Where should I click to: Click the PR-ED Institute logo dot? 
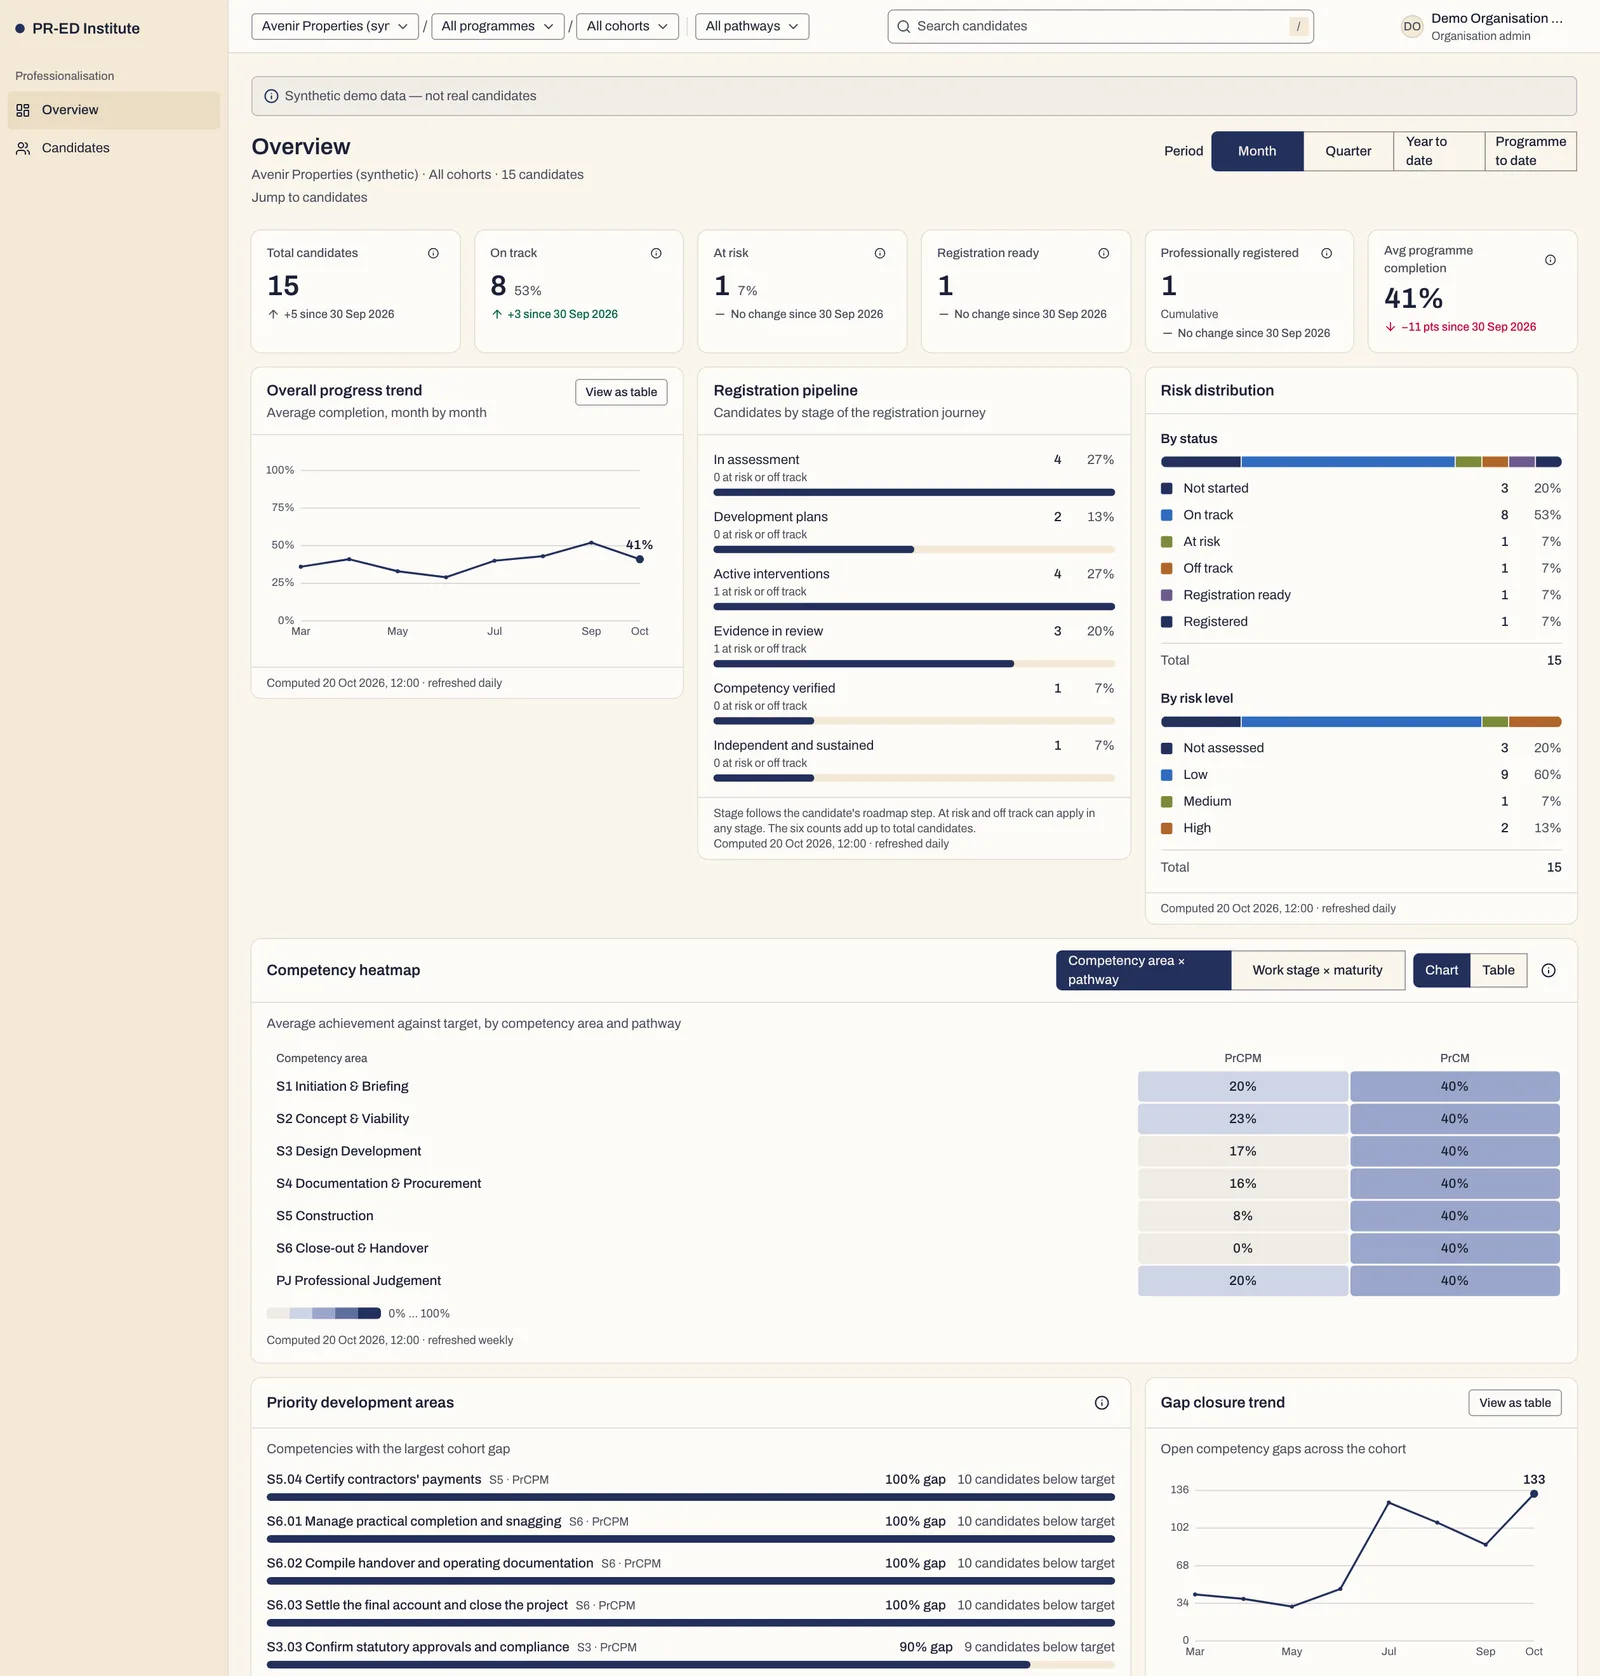click(x=20, y=29)
